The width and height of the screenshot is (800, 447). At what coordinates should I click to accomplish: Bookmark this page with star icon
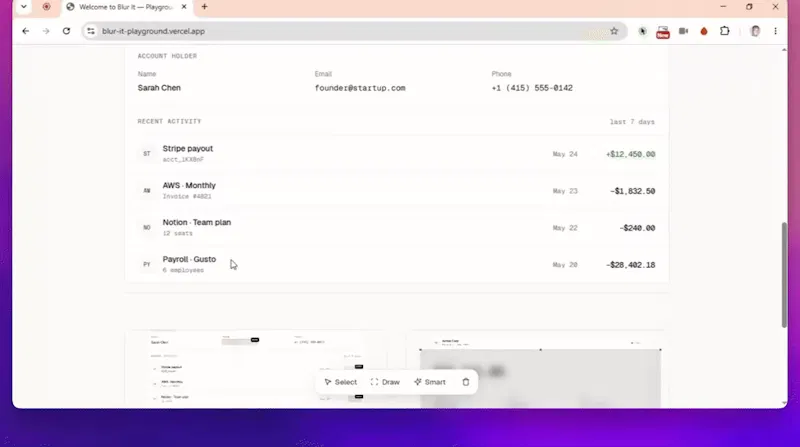click(614, 31)
